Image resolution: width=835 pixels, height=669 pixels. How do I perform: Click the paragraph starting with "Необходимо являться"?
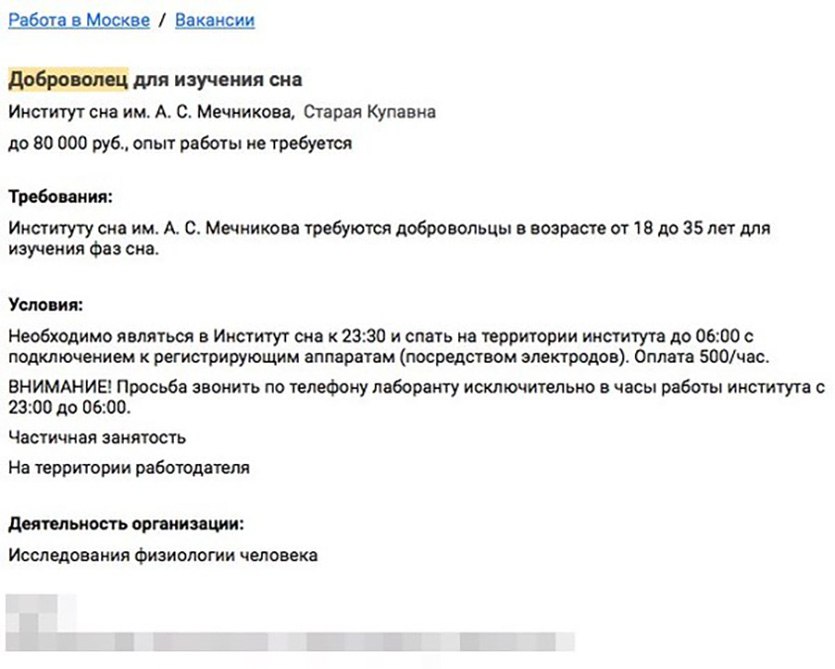tap(389, 346)
